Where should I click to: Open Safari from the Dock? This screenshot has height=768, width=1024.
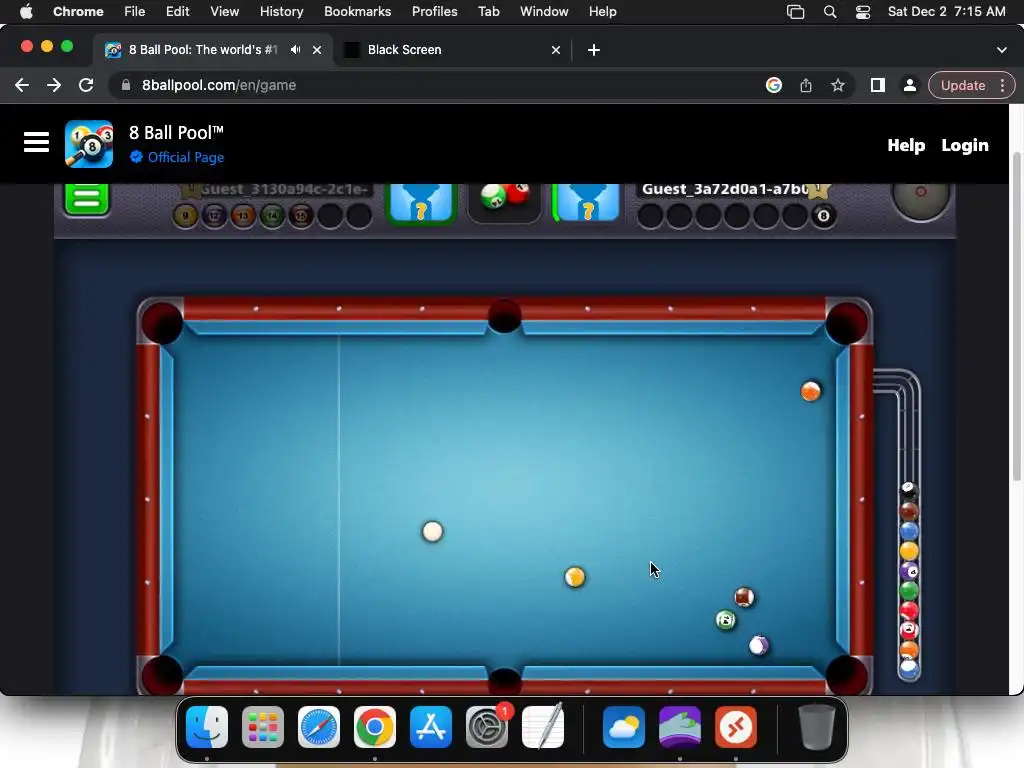[319, 727]
